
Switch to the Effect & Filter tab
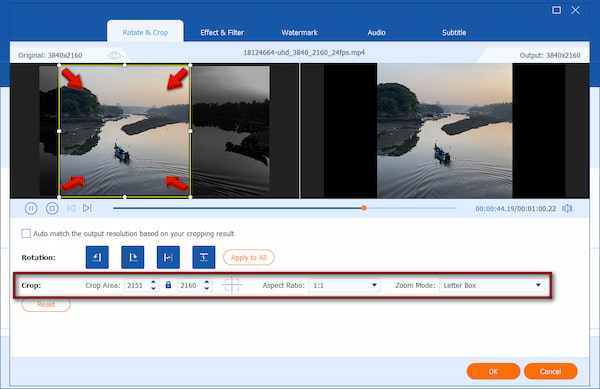click(x=222, y=33)
